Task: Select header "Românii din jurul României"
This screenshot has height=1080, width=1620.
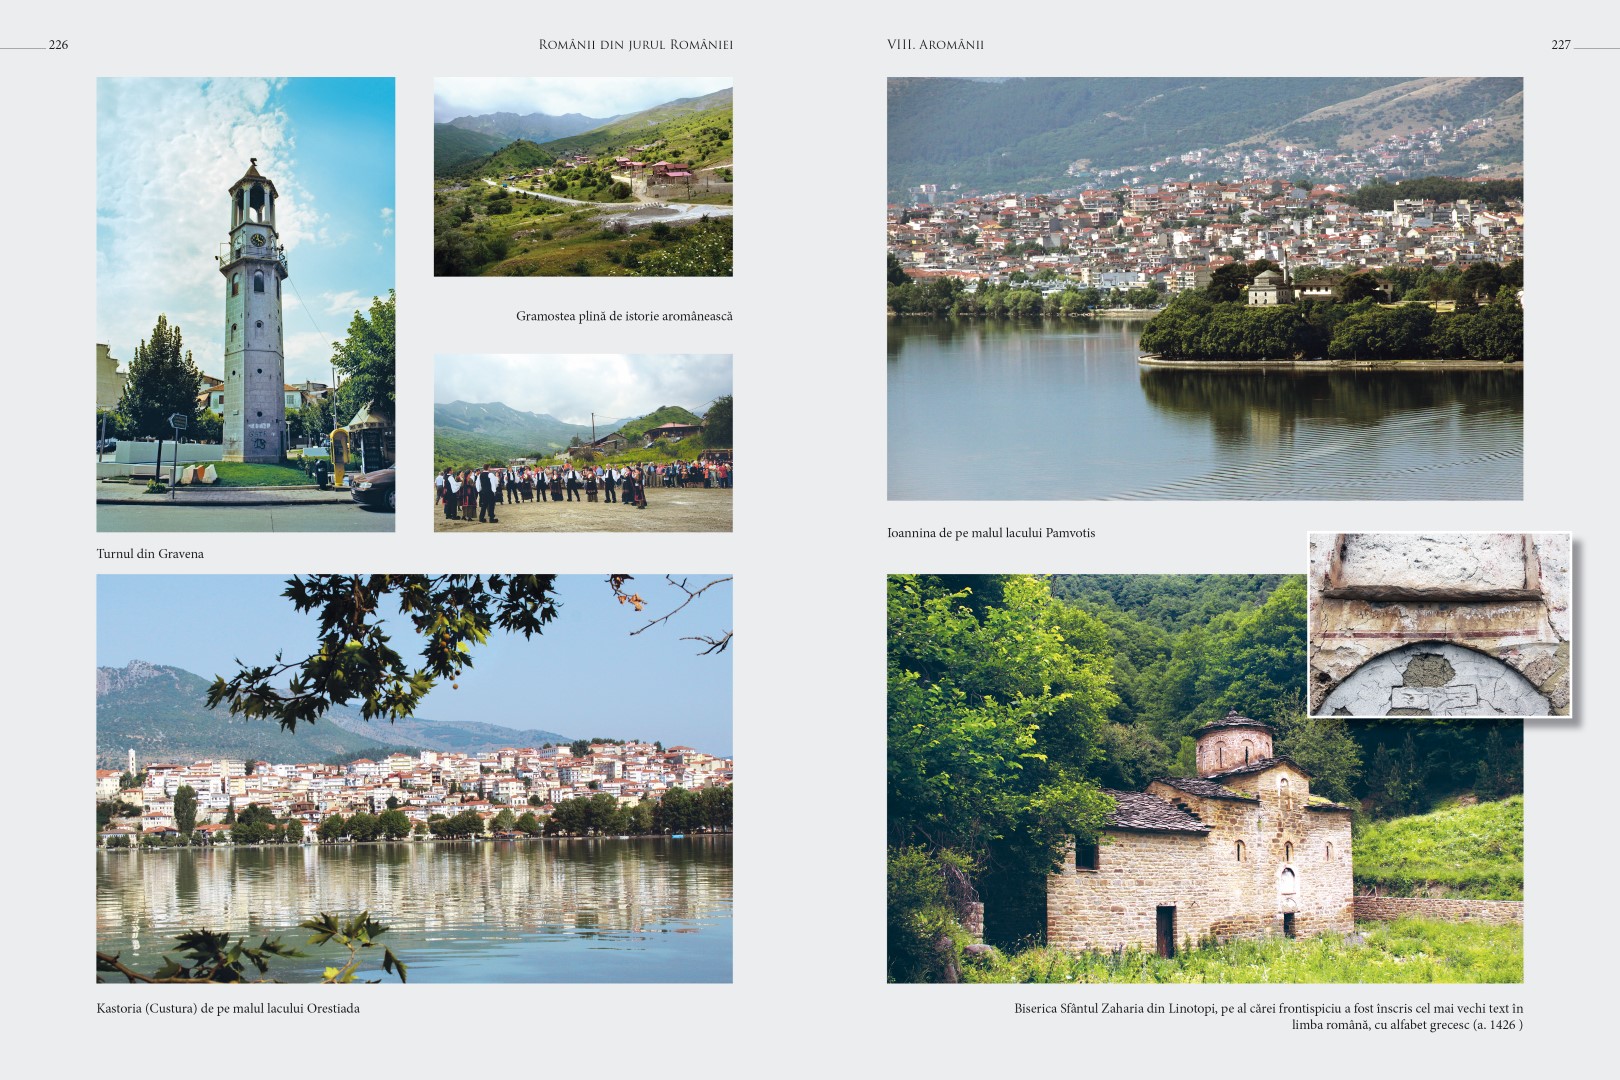Action: [x=635, y=45]
